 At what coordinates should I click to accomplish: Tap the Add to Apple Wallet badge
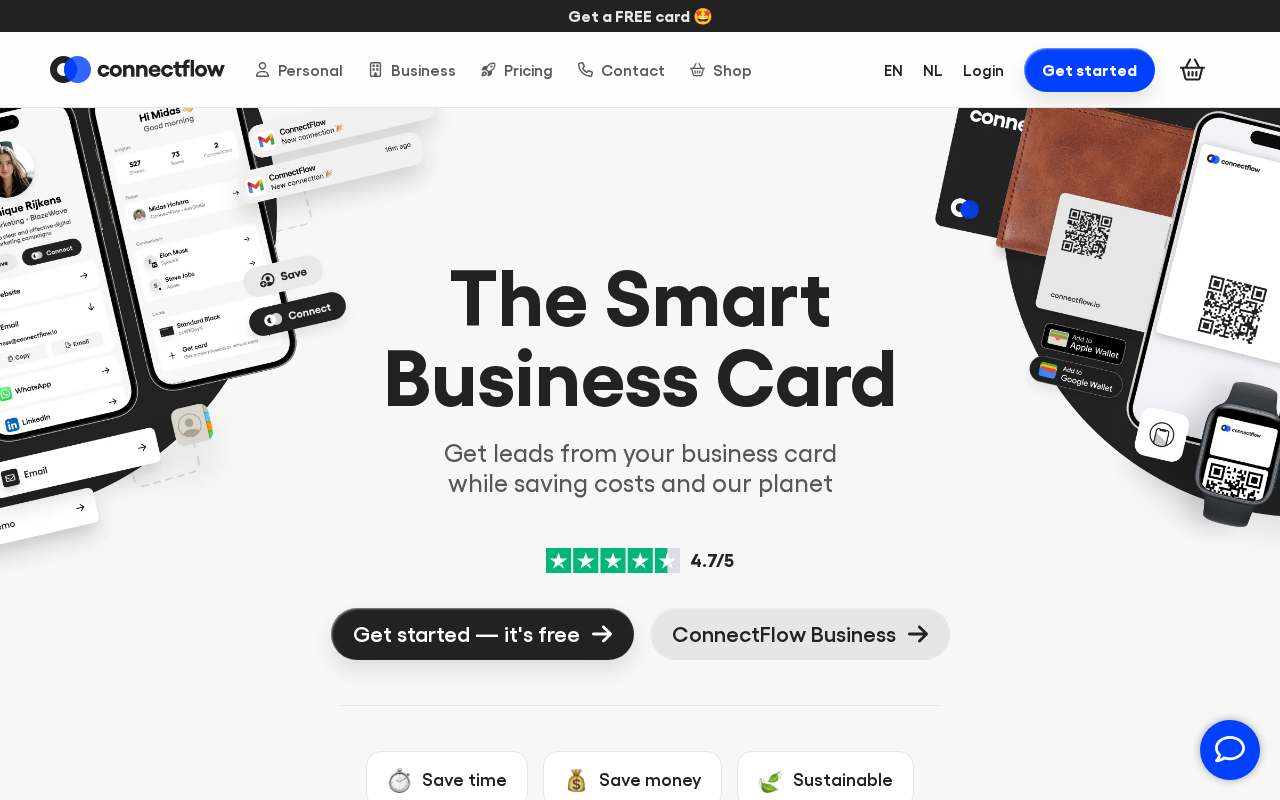click(1084, 344)
